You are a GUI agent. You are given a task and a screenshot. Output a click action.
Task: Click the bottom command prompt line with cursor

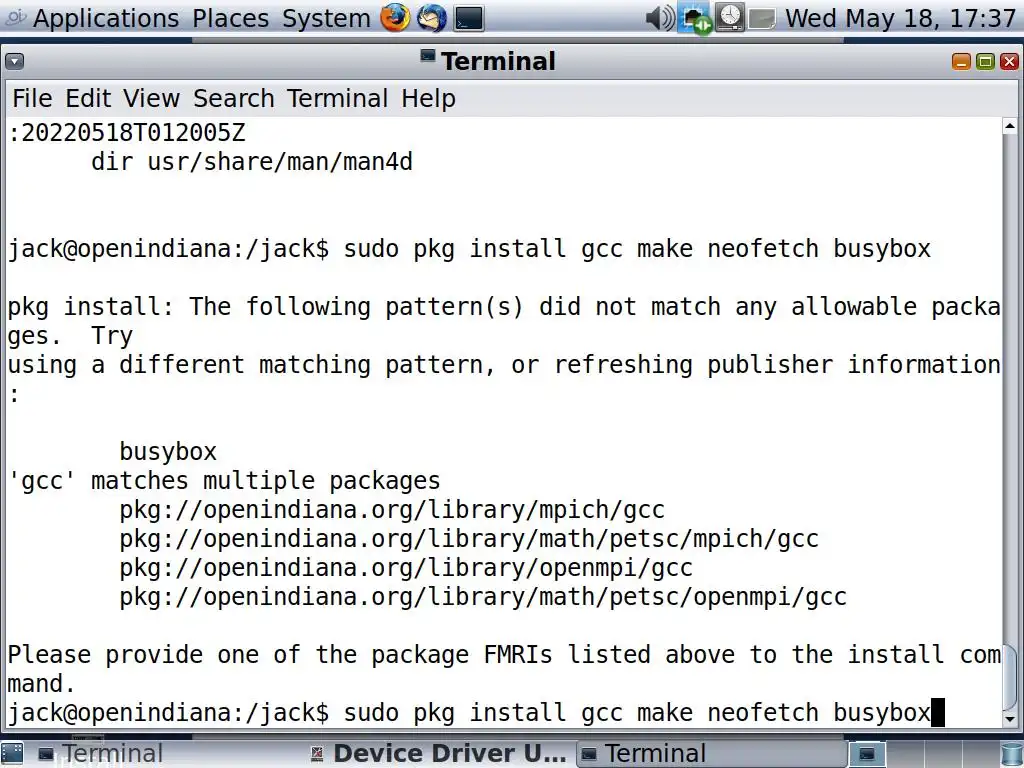pyautogui.click(x=476, y=713)
